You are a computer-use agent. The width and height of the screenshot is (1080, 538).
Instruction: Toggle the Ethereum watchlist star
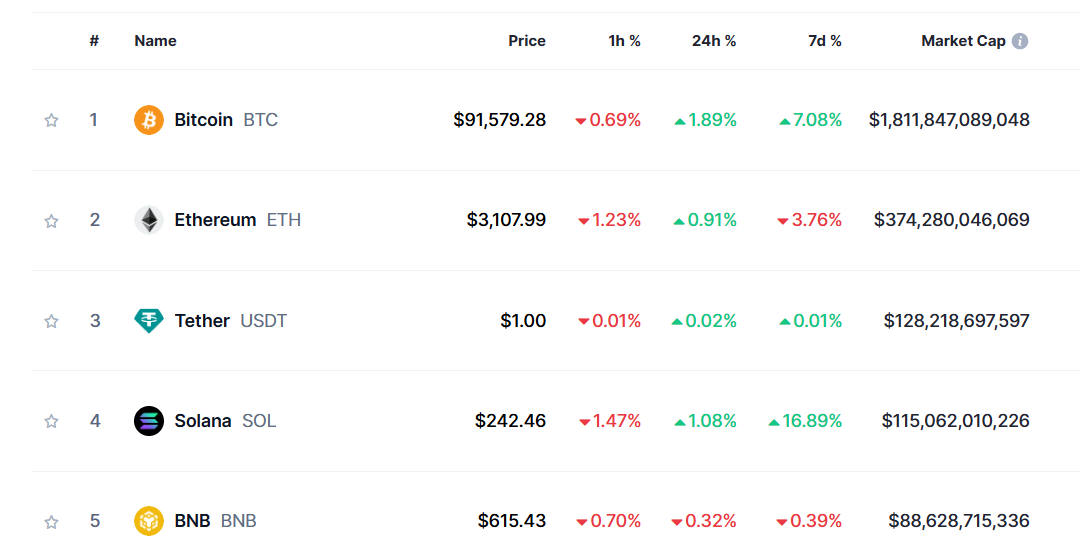point(51,221)
